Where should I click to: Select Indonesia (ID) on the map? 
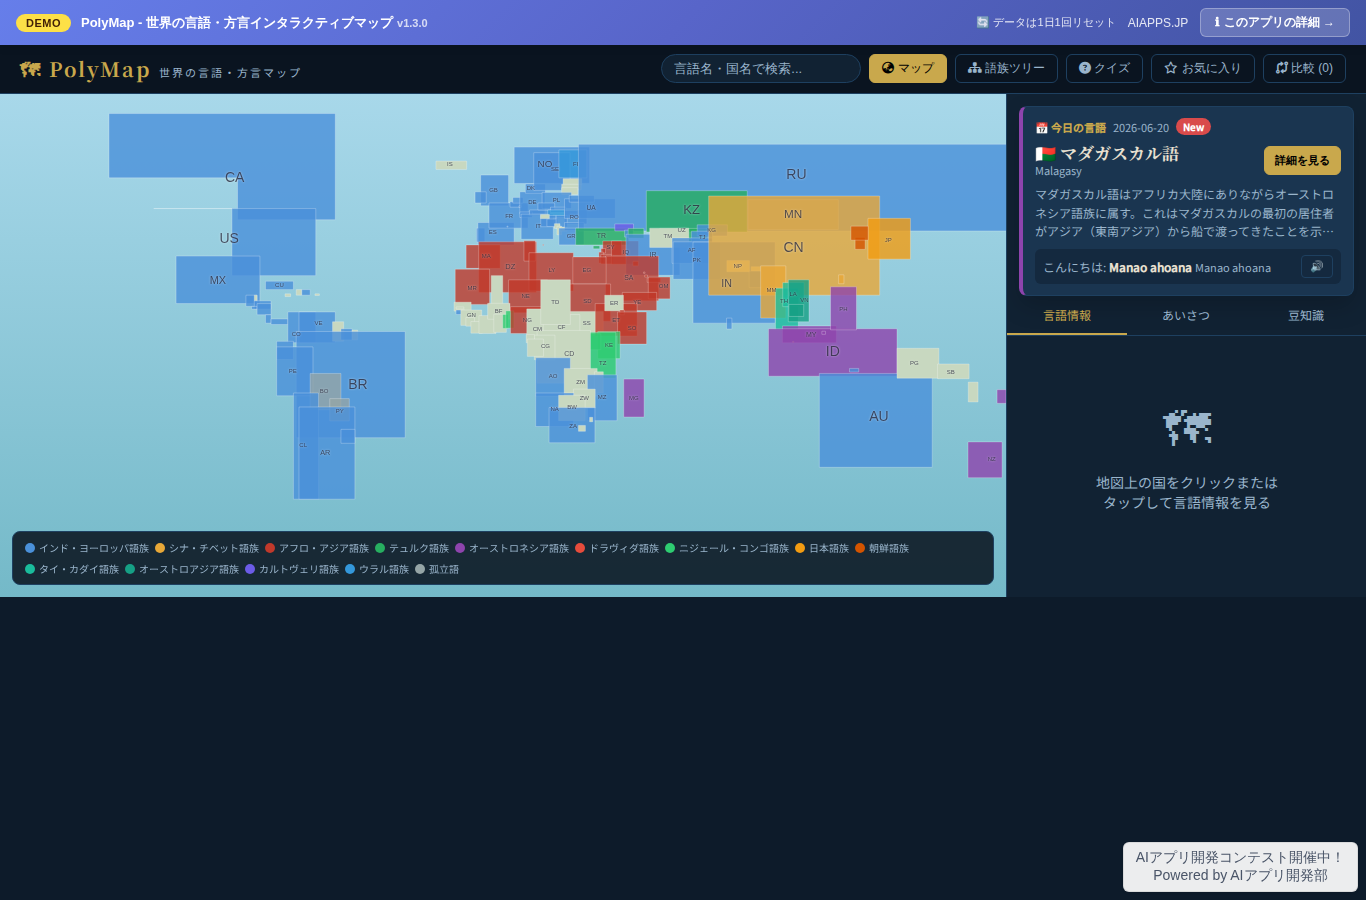coord(832,352)
